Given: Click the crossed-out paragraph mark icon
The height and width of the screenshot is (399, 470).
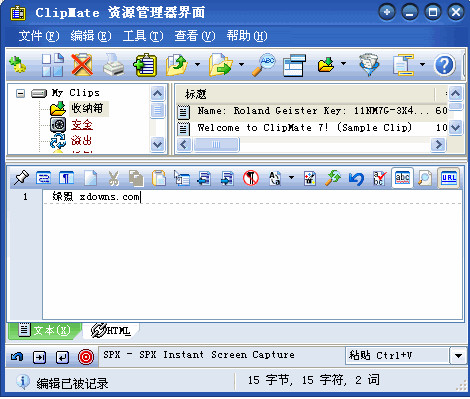Looking at the screenshot, I should pos(251,178).
